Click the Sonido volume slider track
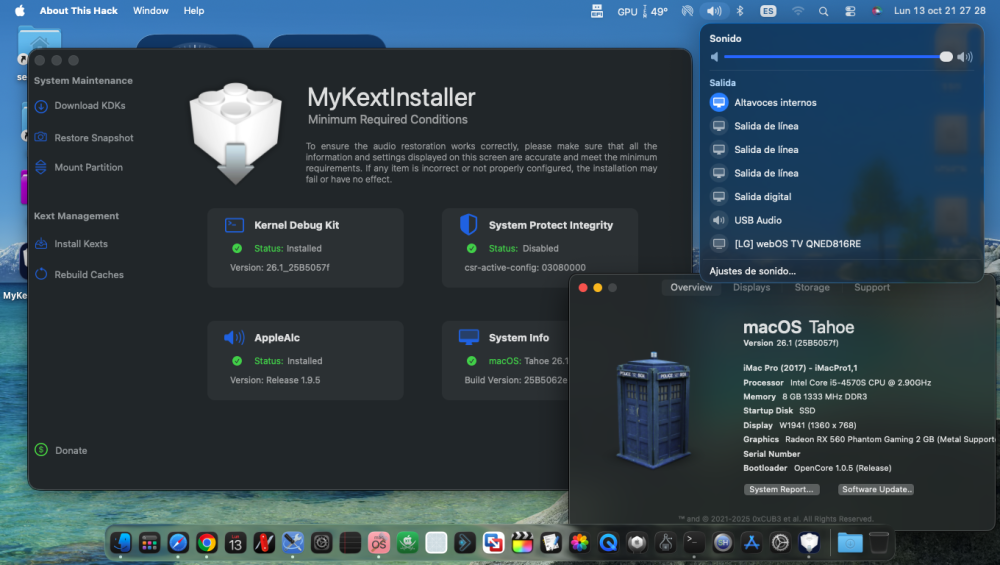The height and width of the screenshot is (565, 1000). pos(838,57)
